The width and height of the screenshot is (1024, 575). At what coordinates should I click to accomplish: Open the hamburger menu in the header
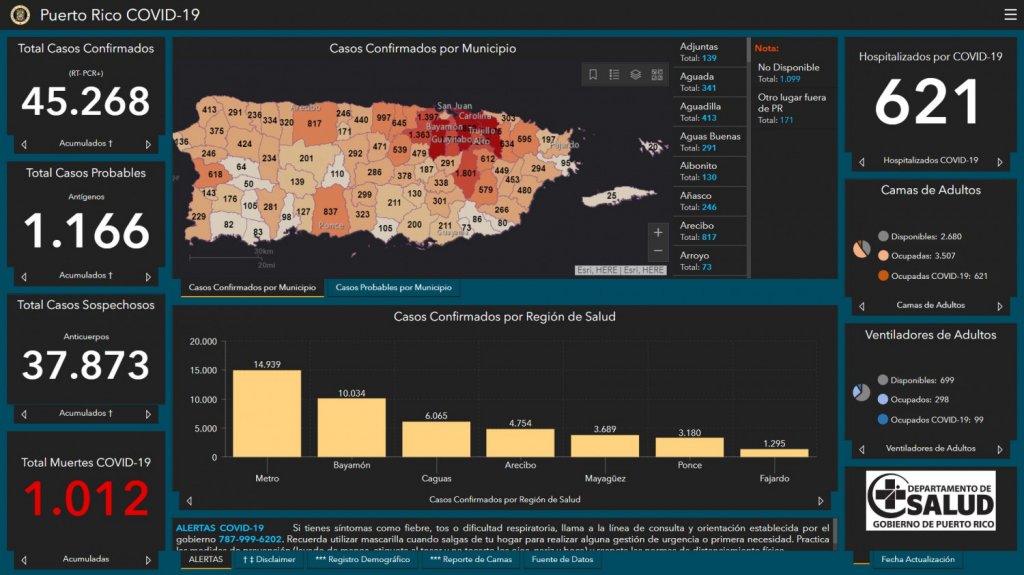point(1010,14)
